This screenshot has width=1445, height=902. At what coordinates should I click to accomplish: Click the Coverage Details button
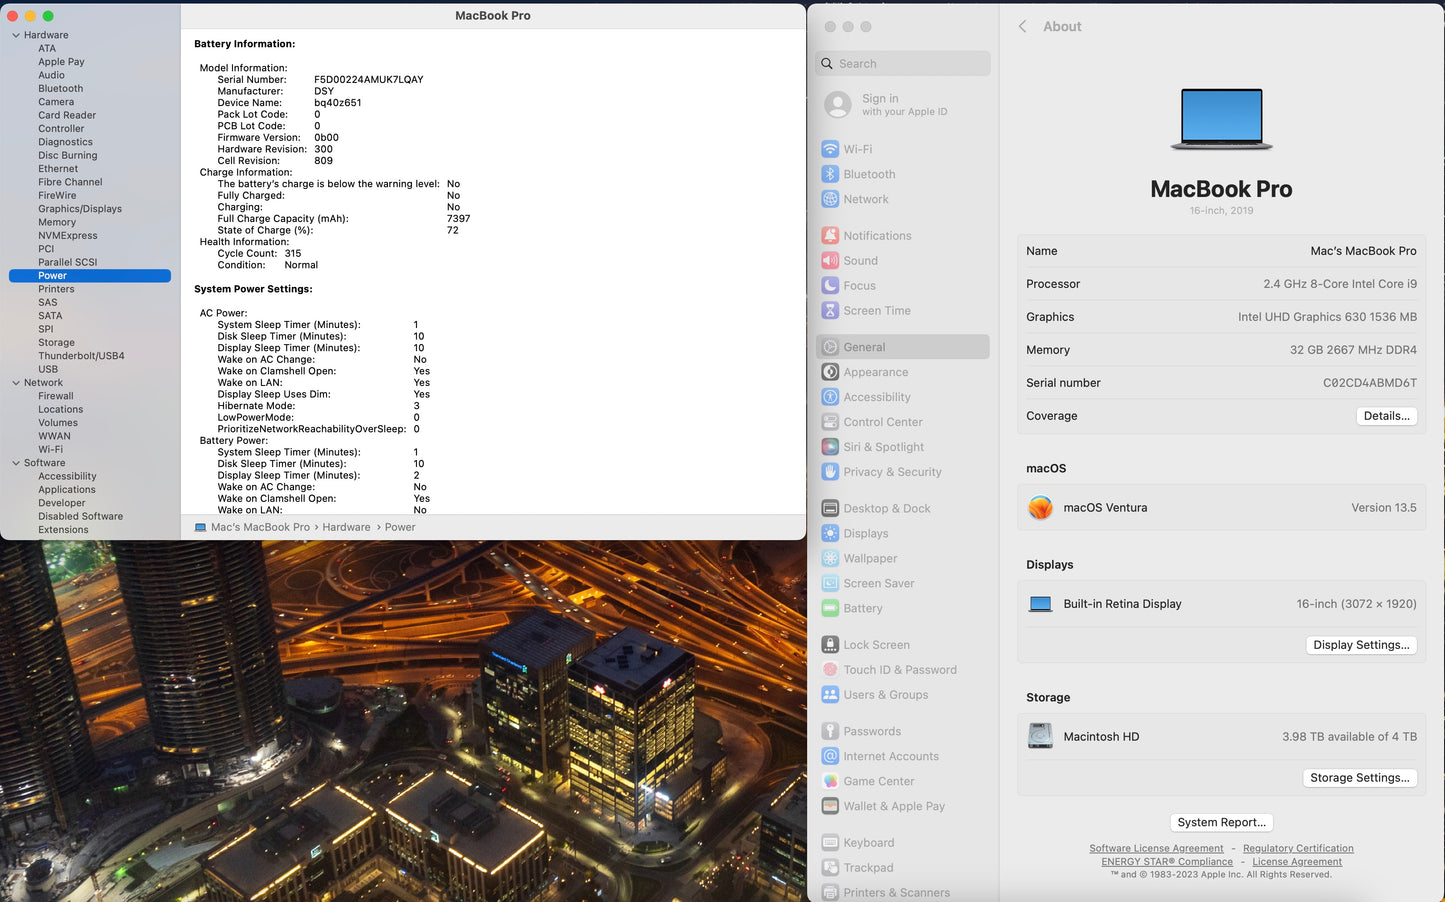click(x=1386, y=416)
